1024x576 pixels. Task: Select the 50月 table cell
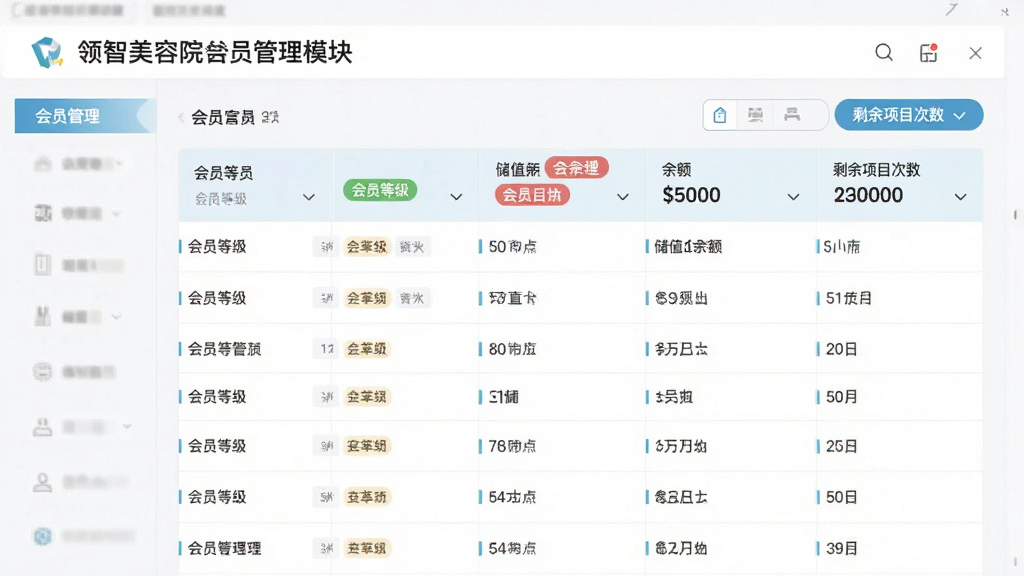tap(841, 397)
